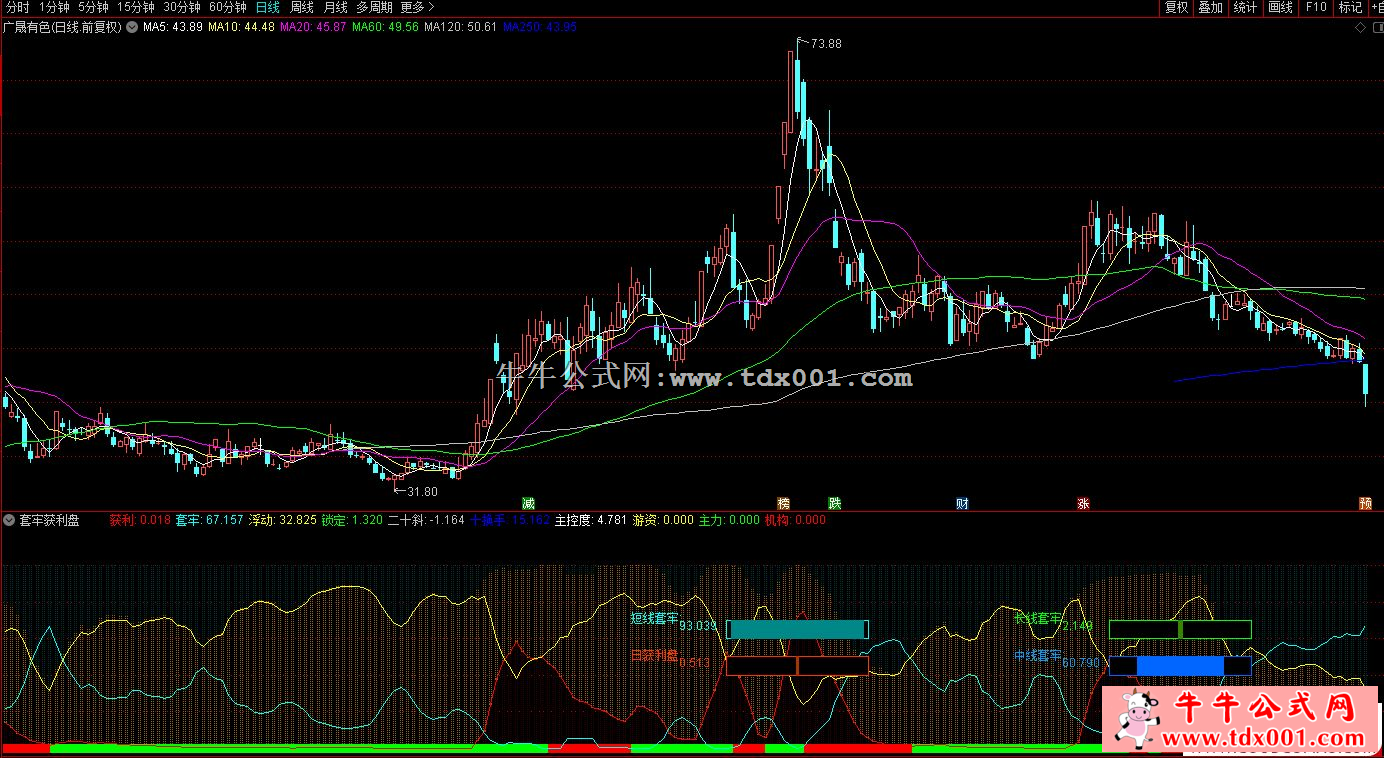Click the 锁定: 1.320 reading

point(352,520)
